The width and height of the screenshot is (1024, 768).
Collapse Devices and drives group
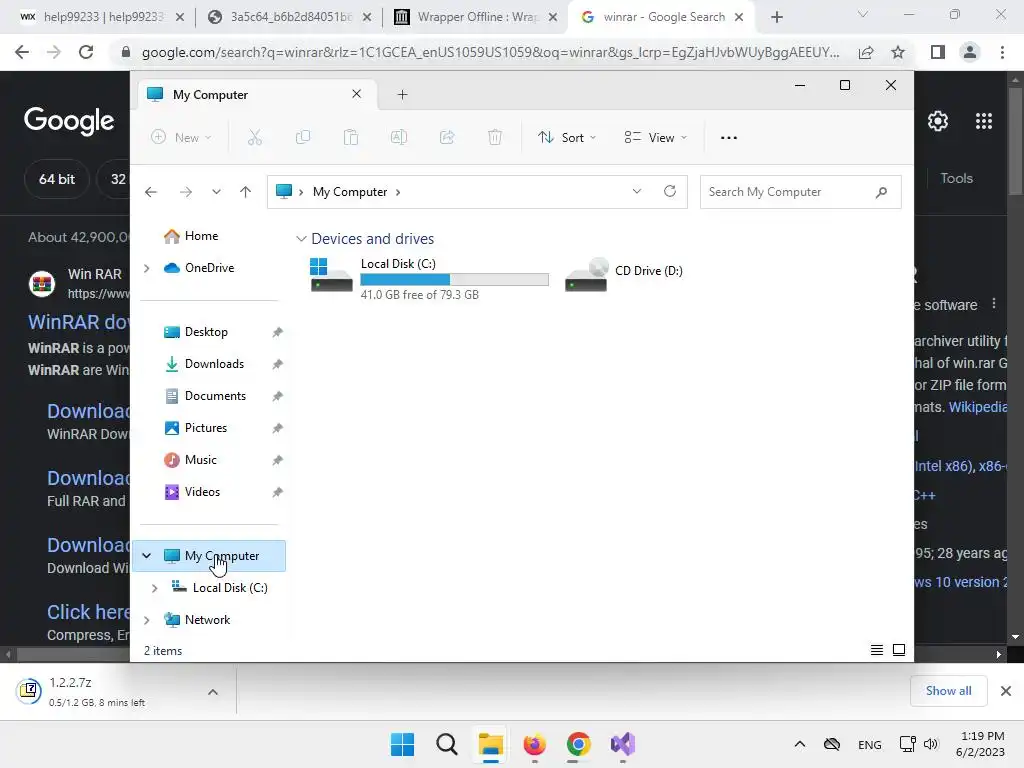pyautogui.click(x=301, y=239)
